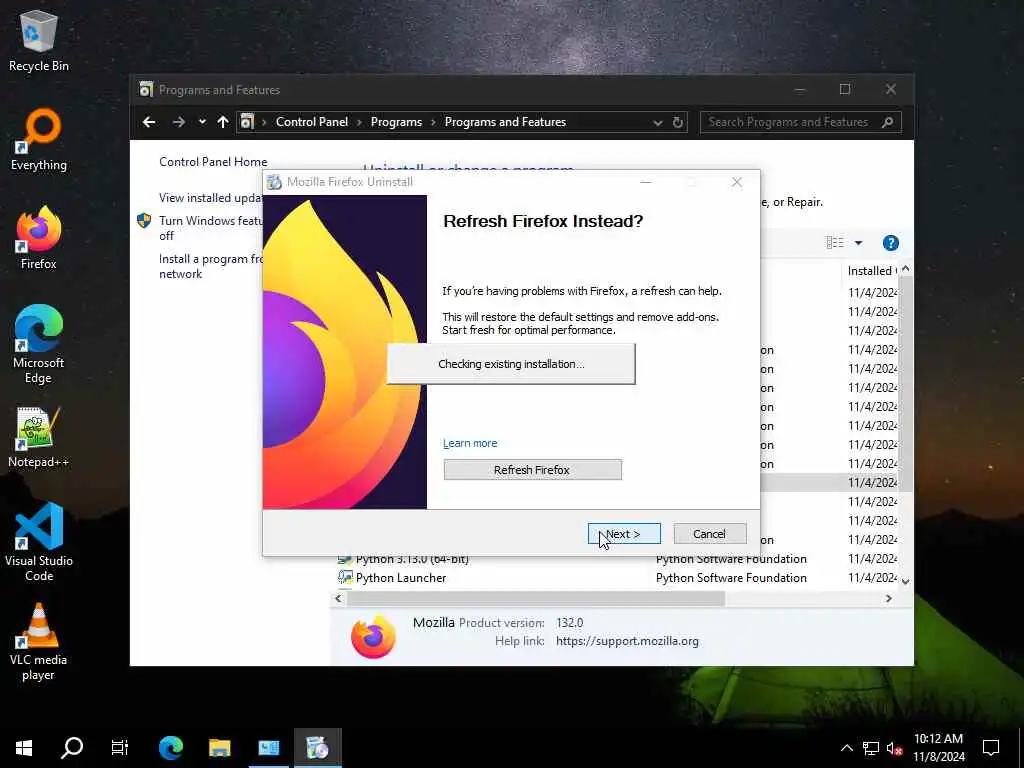Viewport: 1024px width, 768px height.
Task: Select the Python 3.13.0 (64-bit) row
Action: [617, 560]
